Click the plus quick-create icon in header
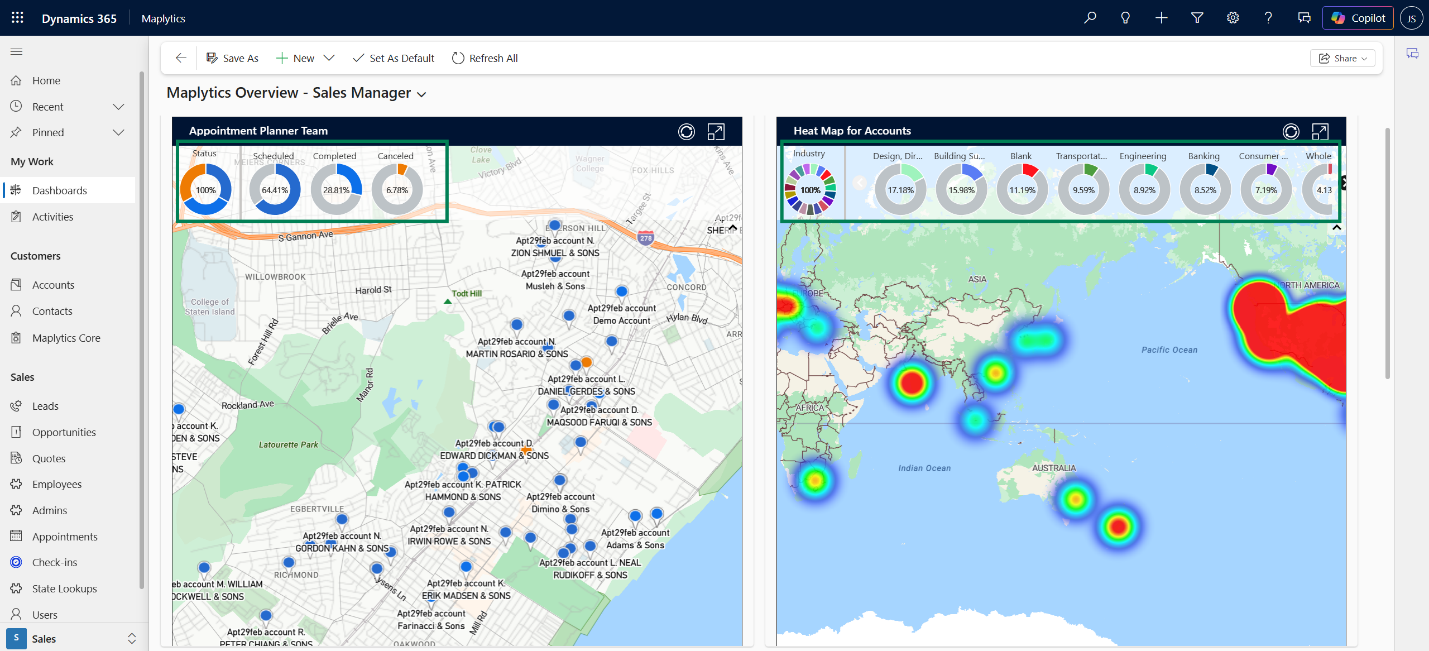Screen dimensions: 1429x651 (x=1161, y=18)
